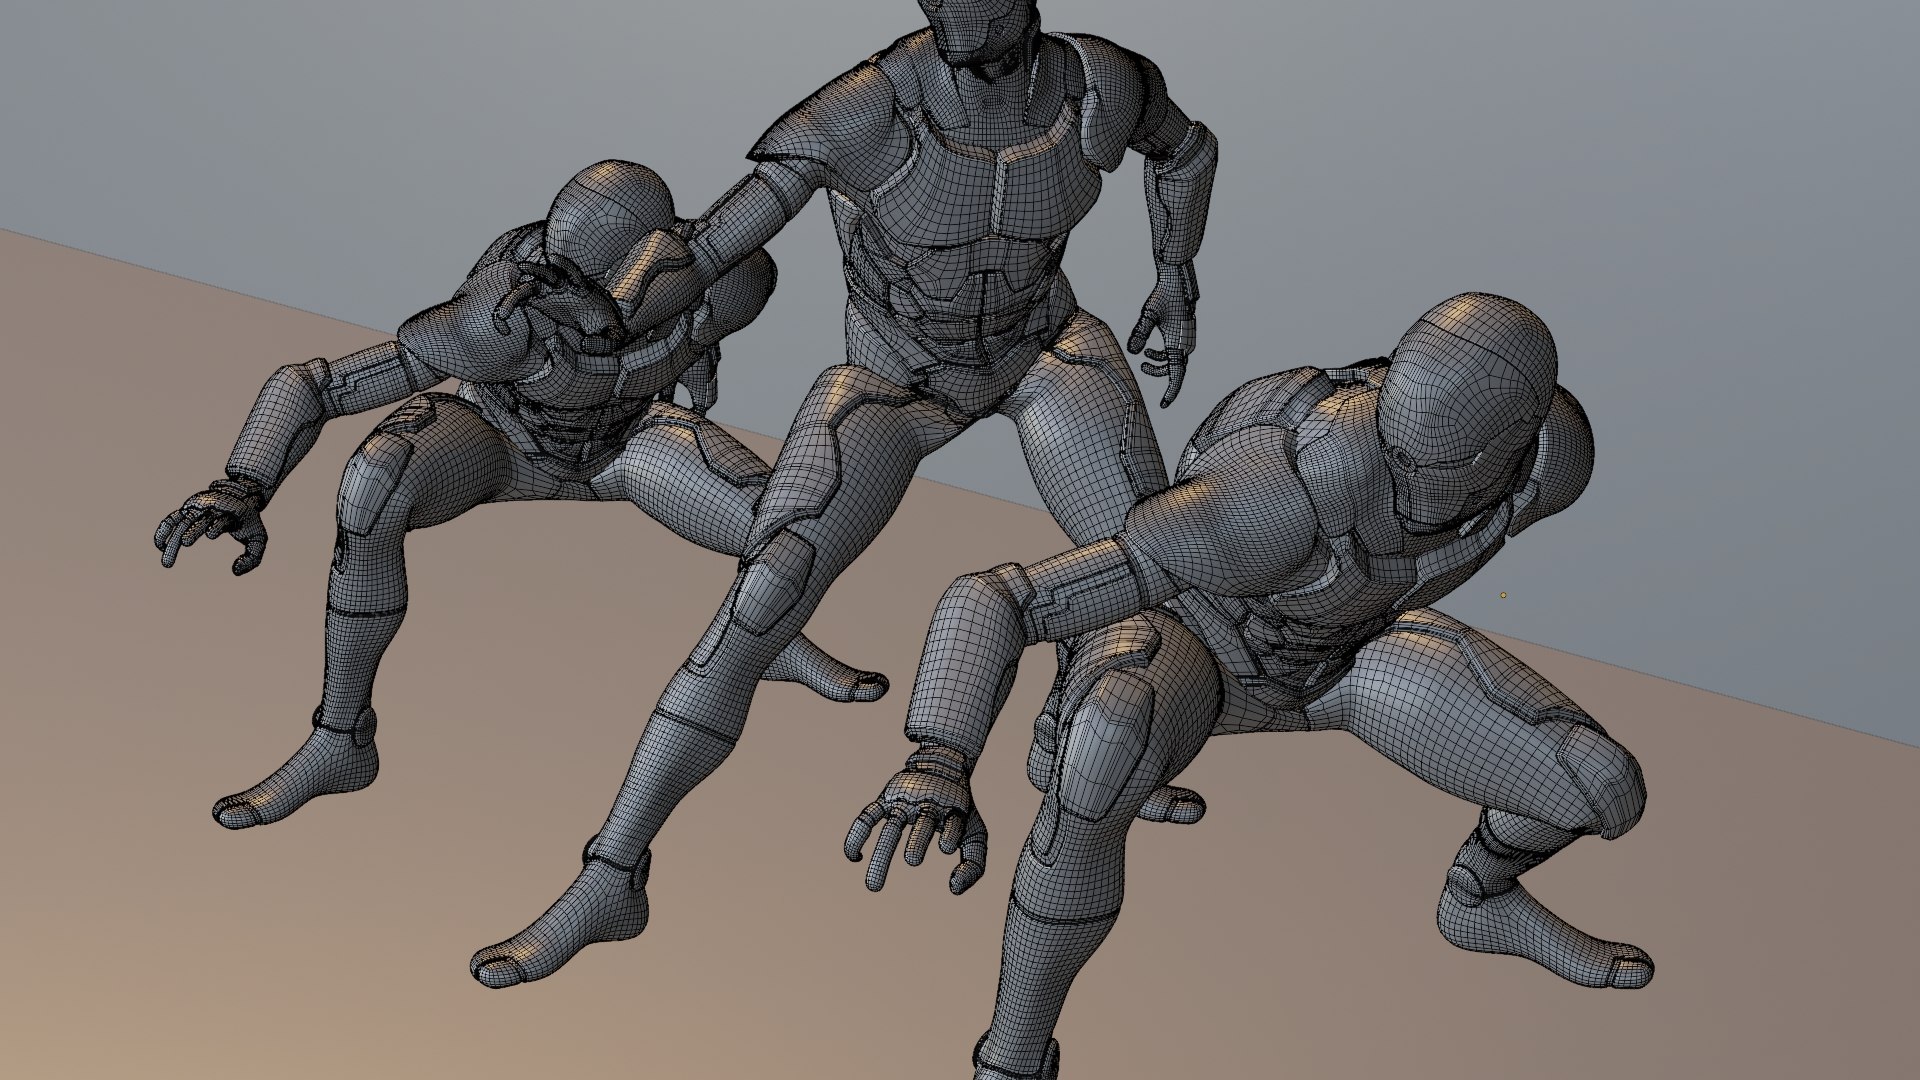Click the small yellow origin dot
Image resolution: width=1920 pixels, height=1080 pixels.
1502,595
